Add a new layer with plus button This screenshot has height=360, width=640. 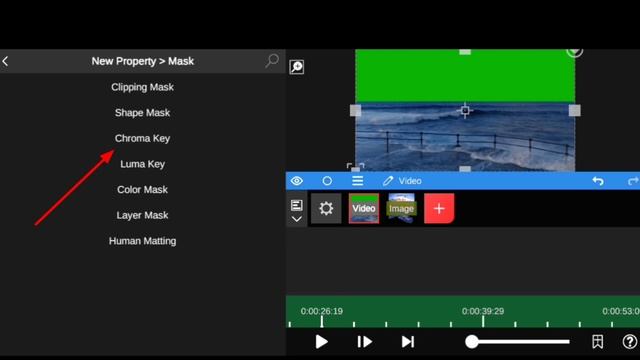439,209
